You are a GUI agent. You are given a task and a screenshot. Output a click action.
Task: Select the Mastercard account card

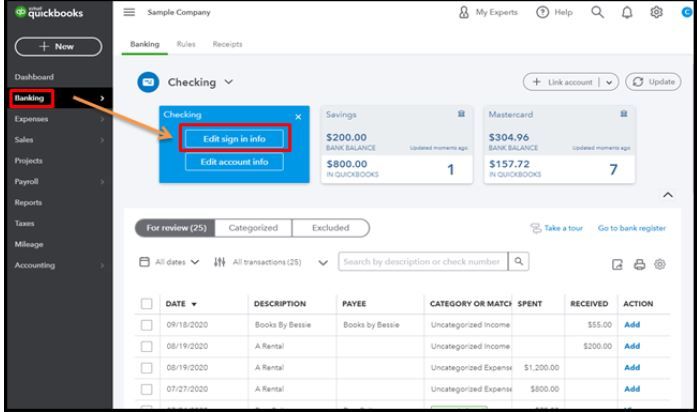(559, 144)
